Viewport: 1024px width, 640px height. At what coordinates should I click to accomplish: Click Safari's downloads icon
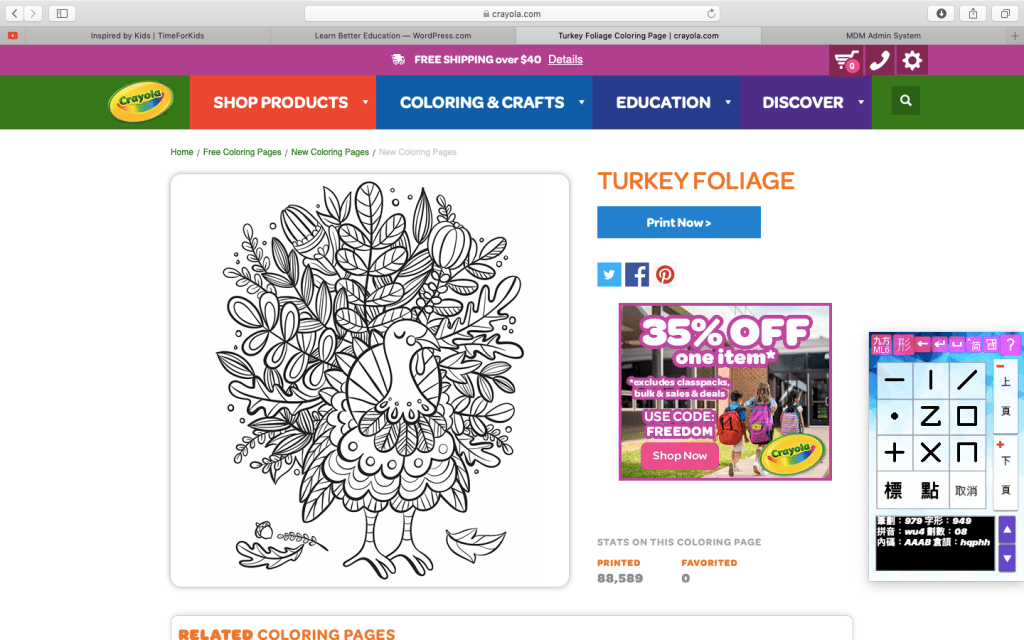coord(941,13)
